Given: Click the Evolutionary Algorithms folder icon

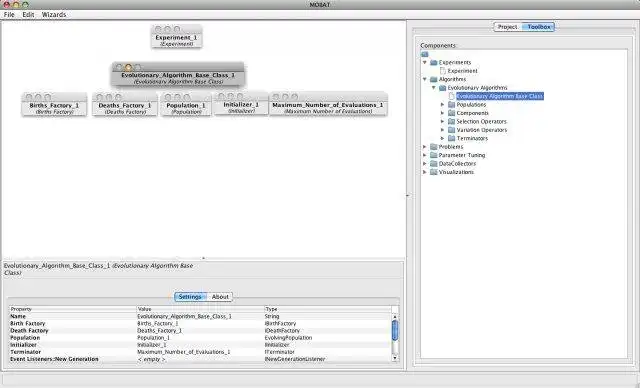Looking at the screenshot, I should (442, 88).
